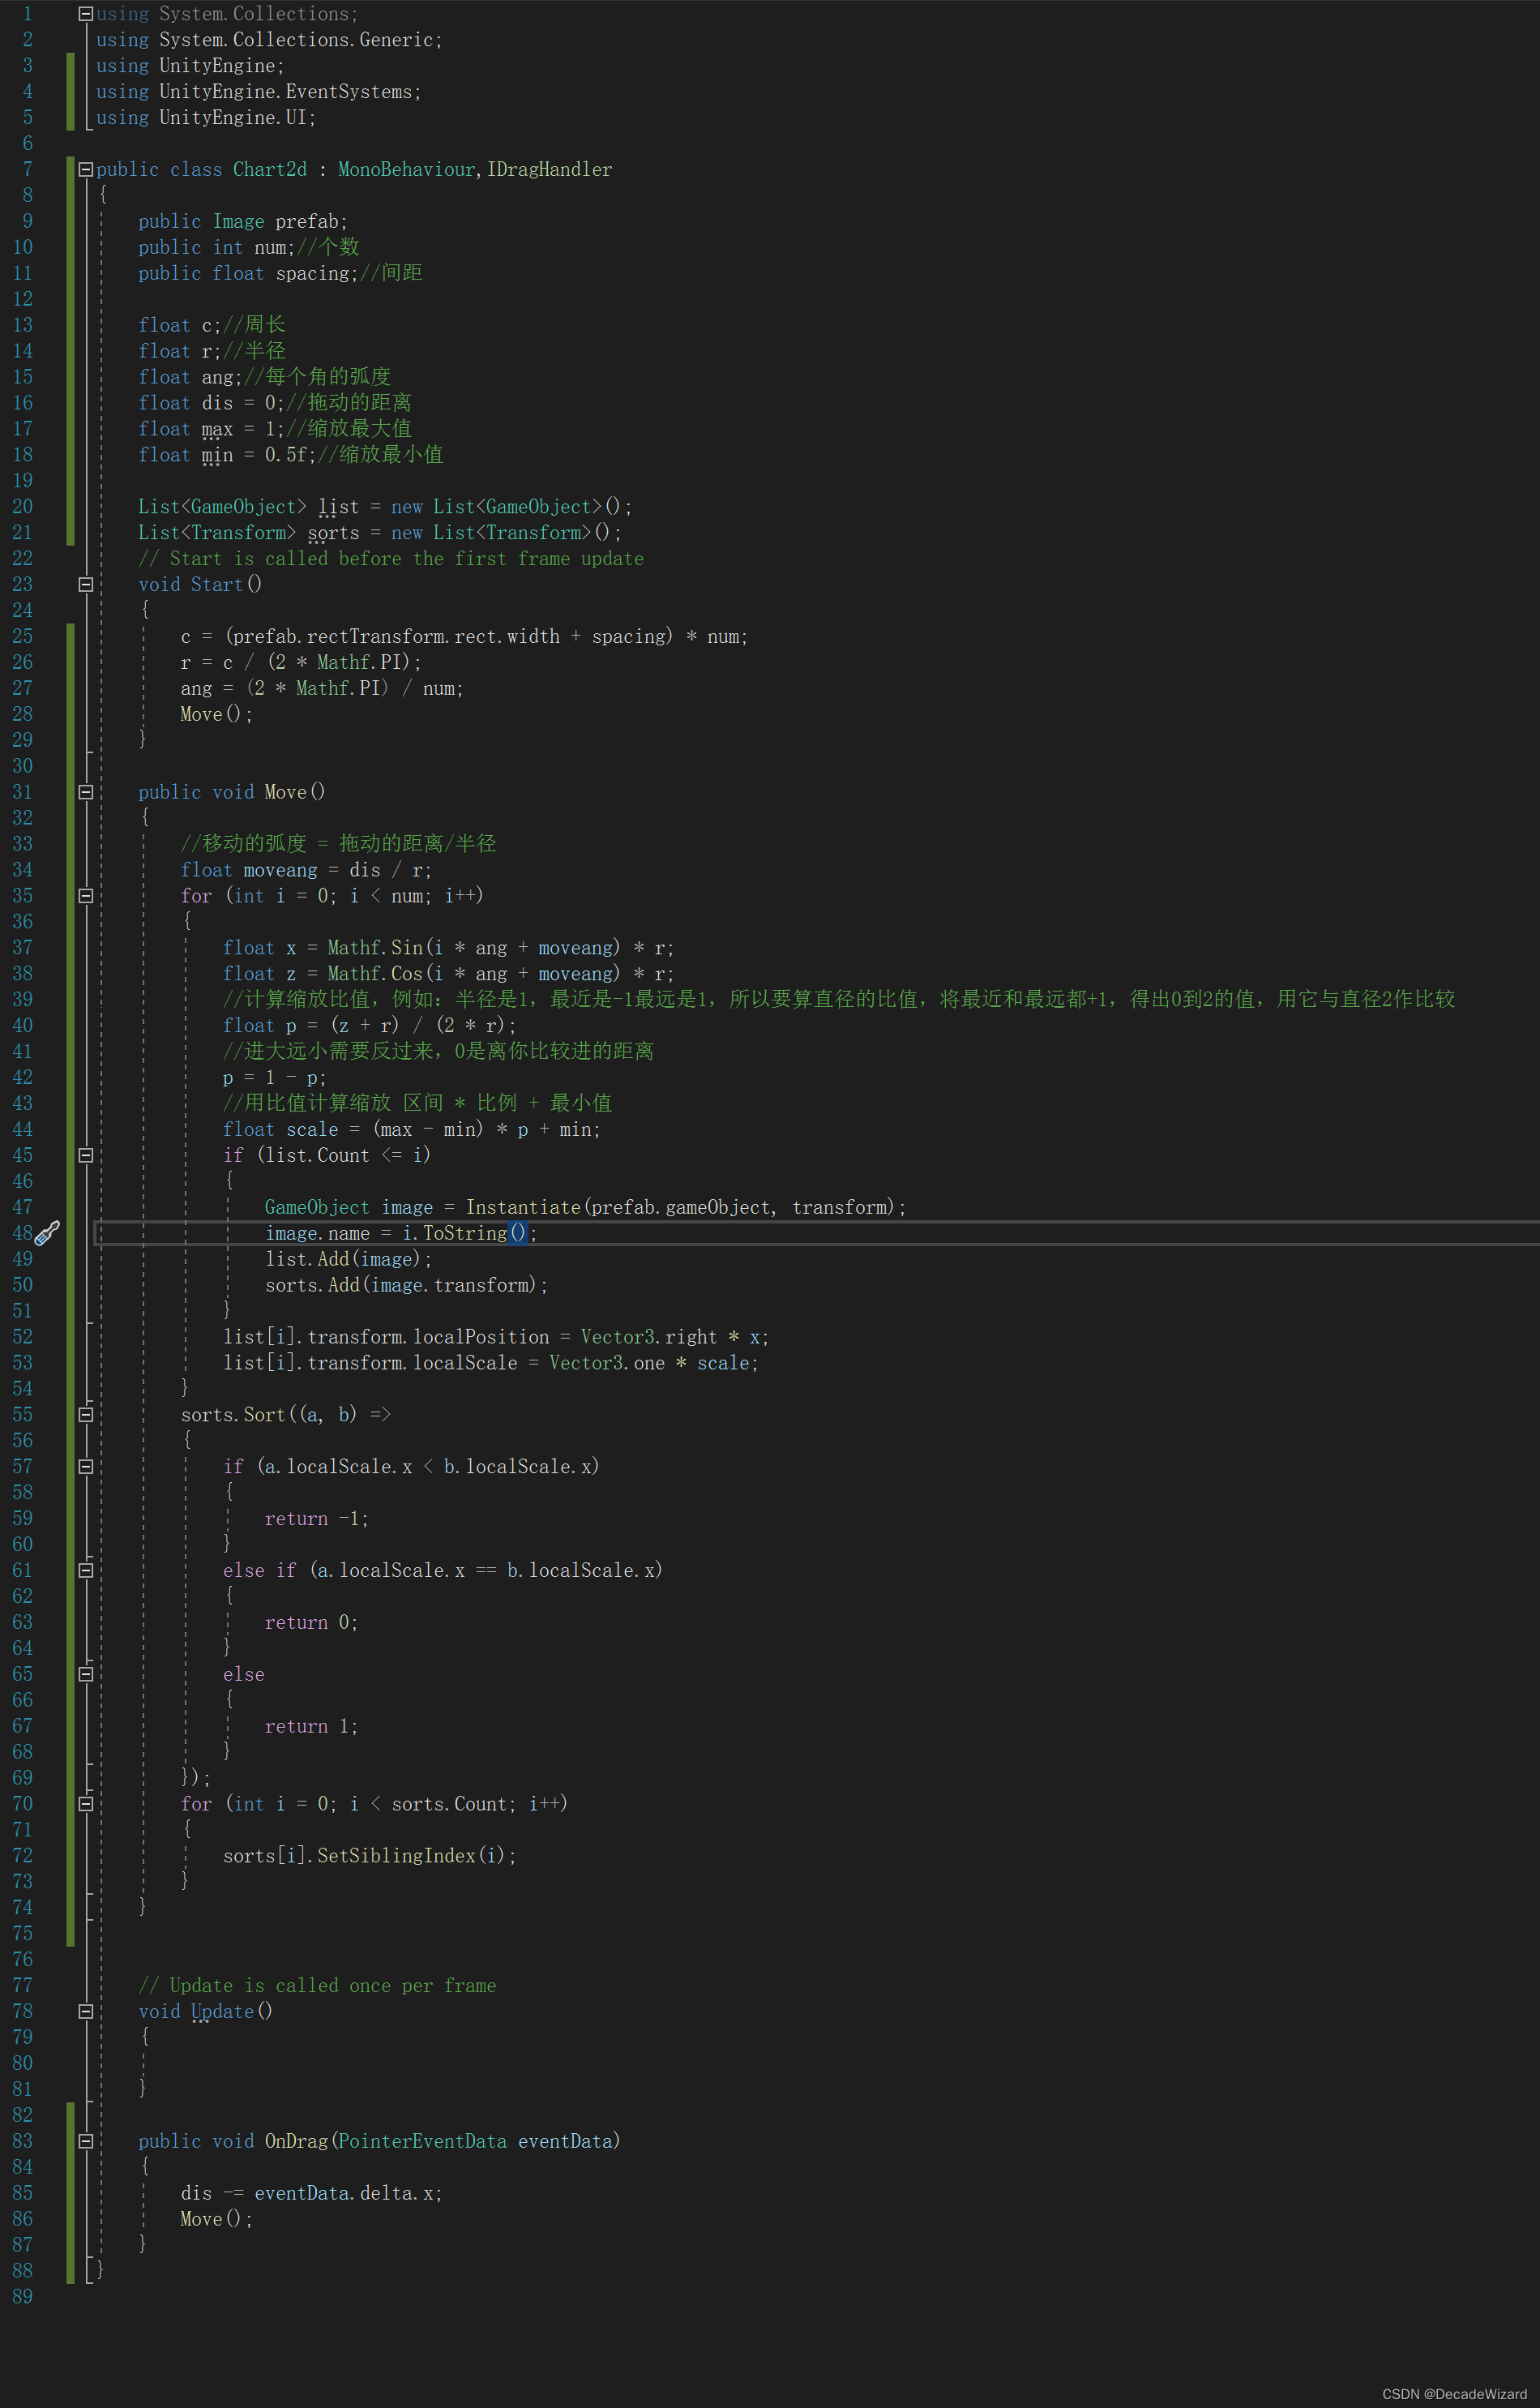This screenshot has width=1540, height=2408.
Task: Click line number 48 in the gutter
Action: pyautogui.click(x=22, y=1233)
